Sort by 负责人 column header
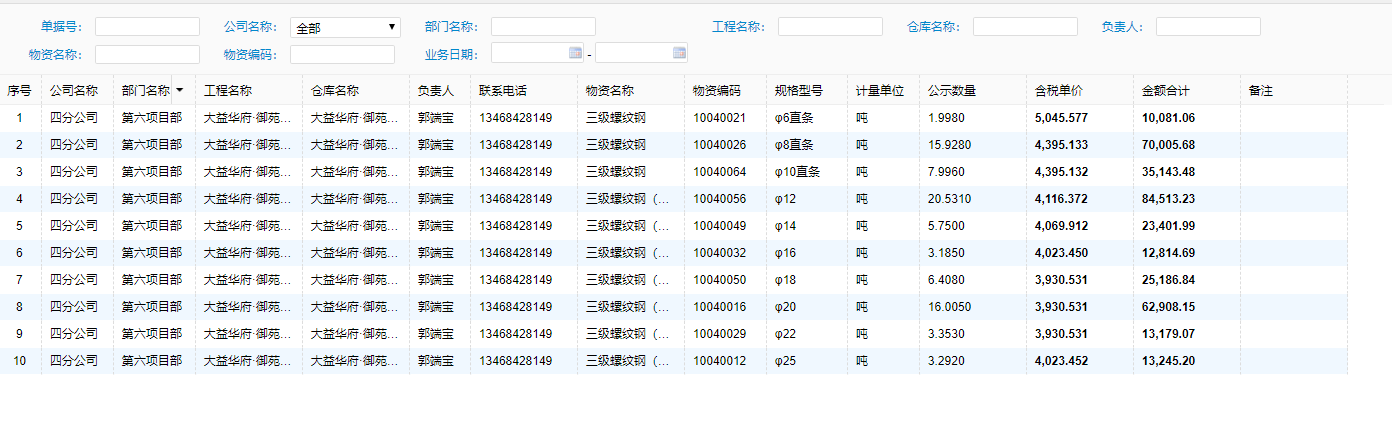The image size is (1392, 435). click(x=440, y=91)
